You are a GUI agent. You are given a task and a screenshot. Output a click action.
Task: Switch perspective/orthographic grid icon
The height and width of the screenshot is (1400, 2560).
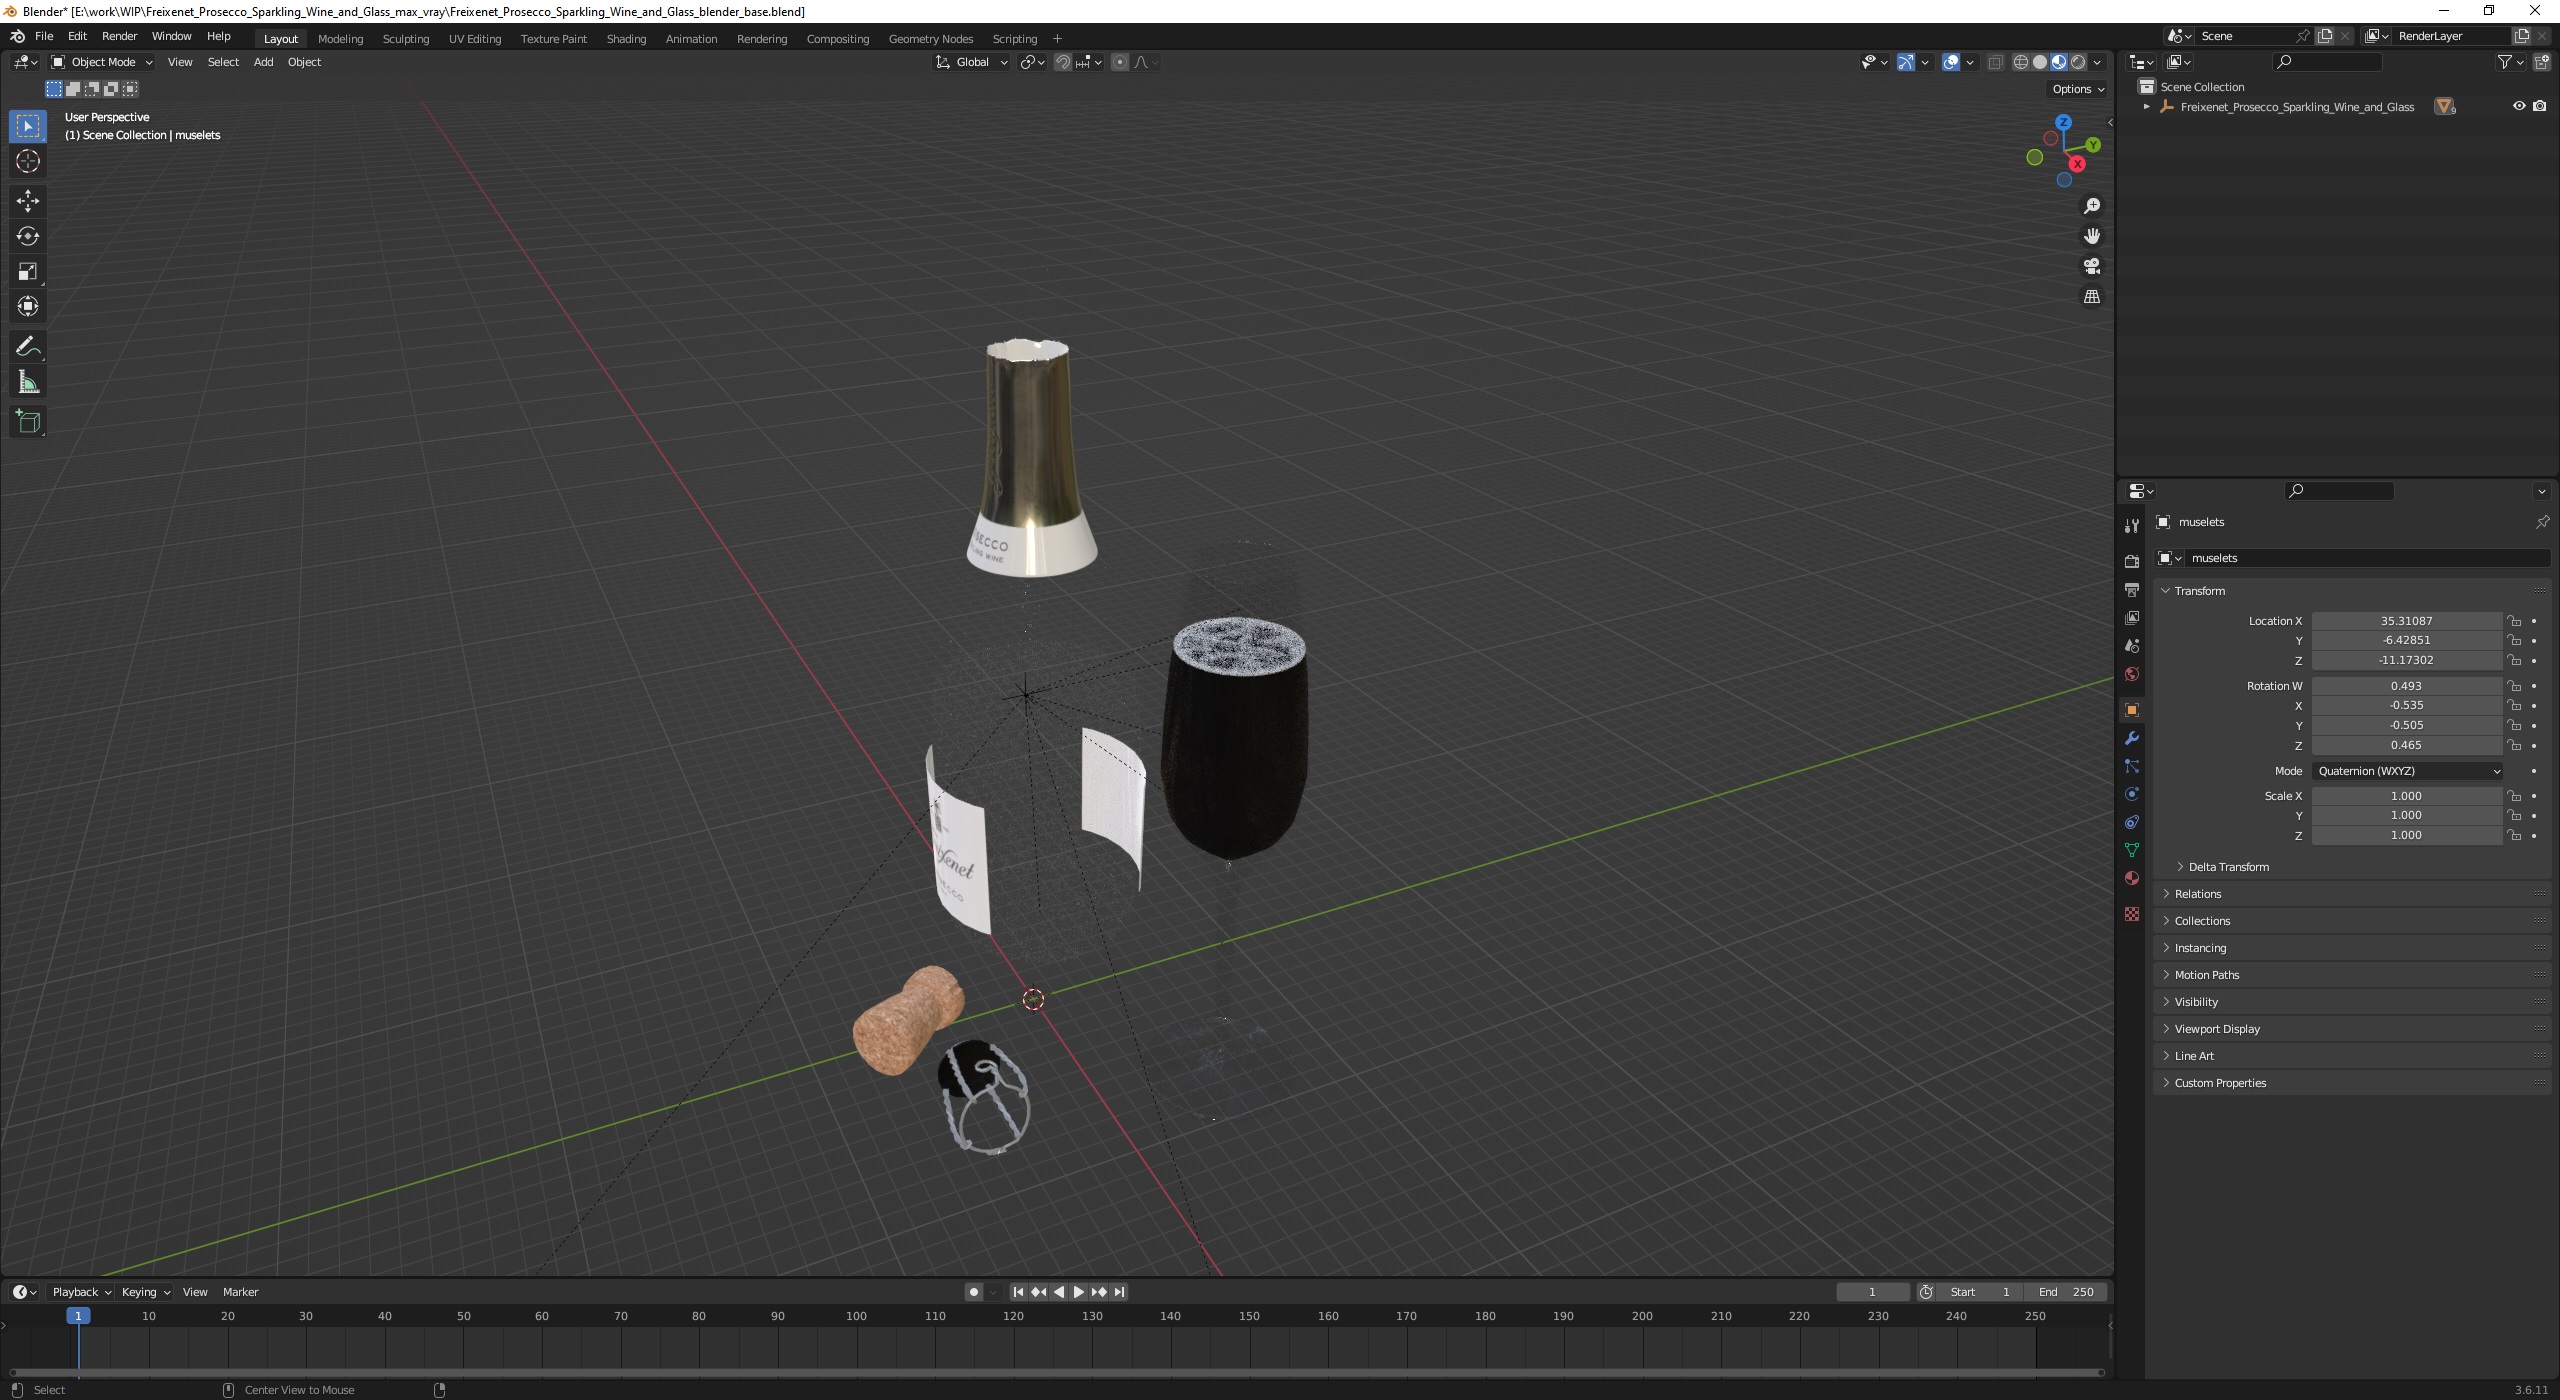tap(2091, 297)
